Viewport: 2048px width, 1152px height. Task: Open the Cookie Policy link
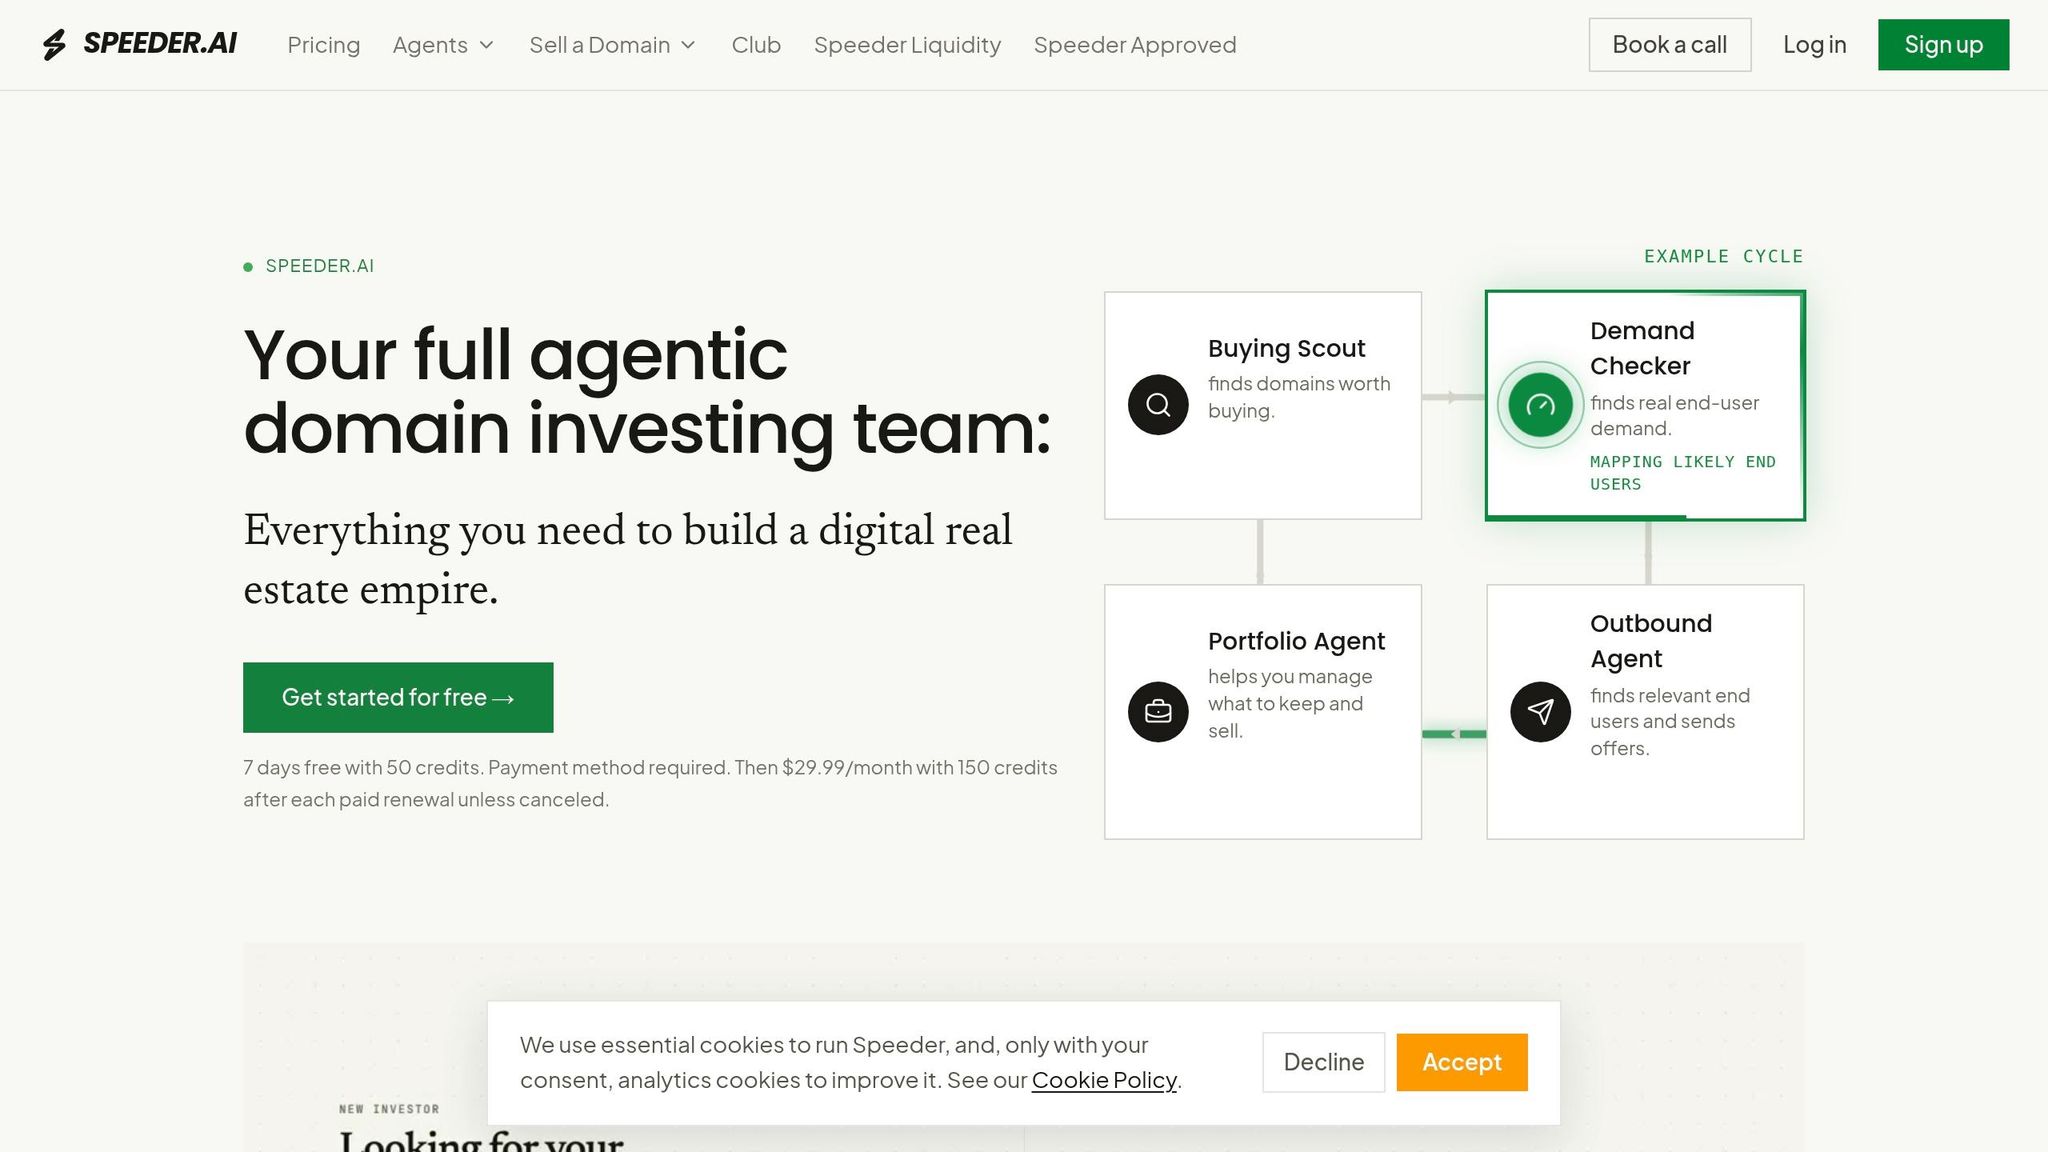coord(1104,1080)
